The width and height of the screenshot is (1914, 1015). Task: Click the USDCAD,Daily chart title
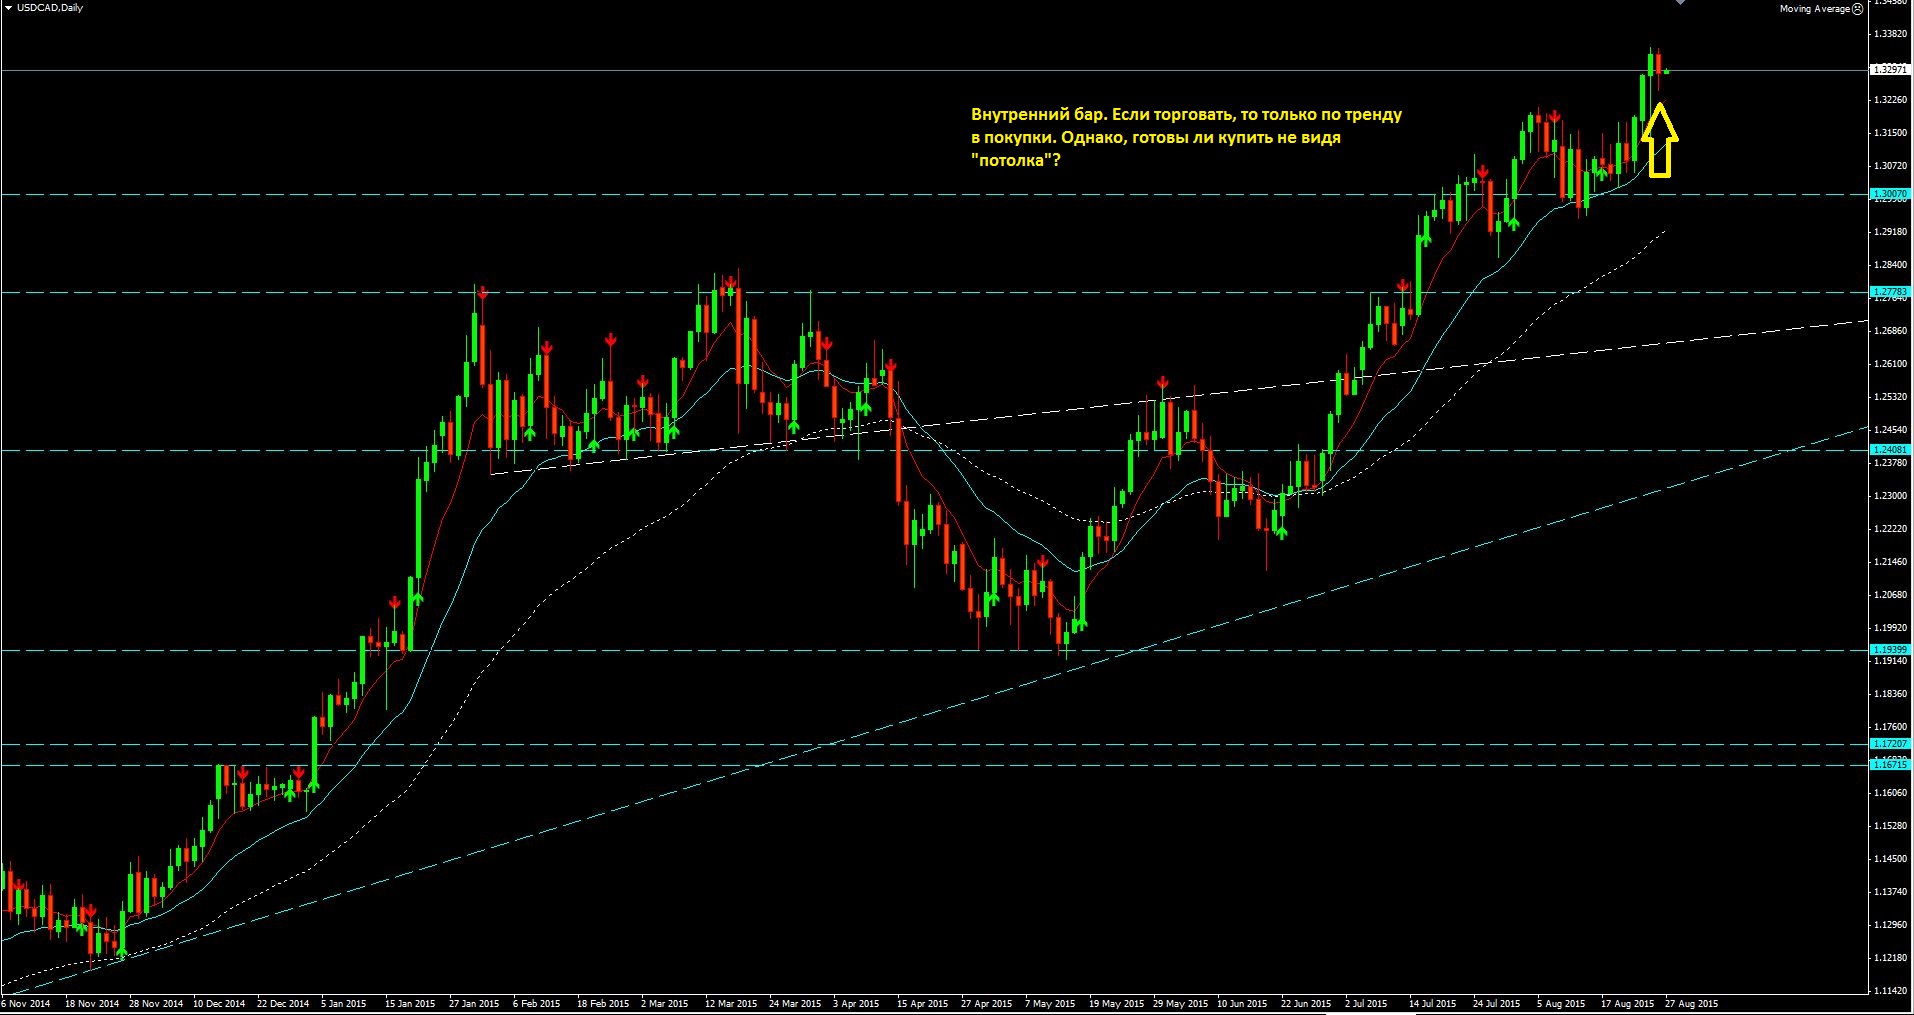[x=50, y=8]
